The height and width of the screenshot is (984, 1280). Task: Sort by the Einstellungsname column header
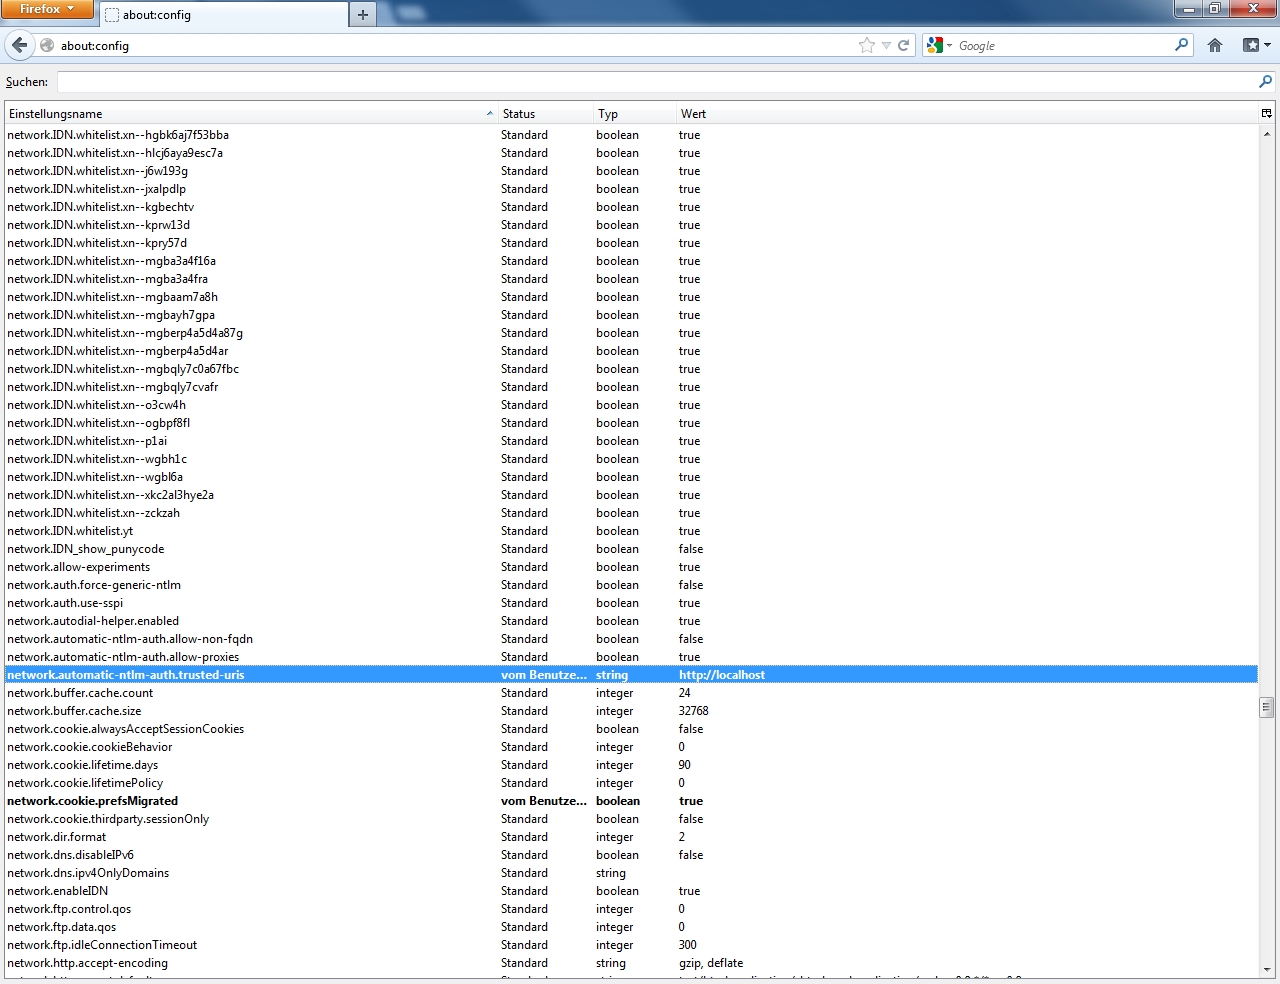pos(245,114)
